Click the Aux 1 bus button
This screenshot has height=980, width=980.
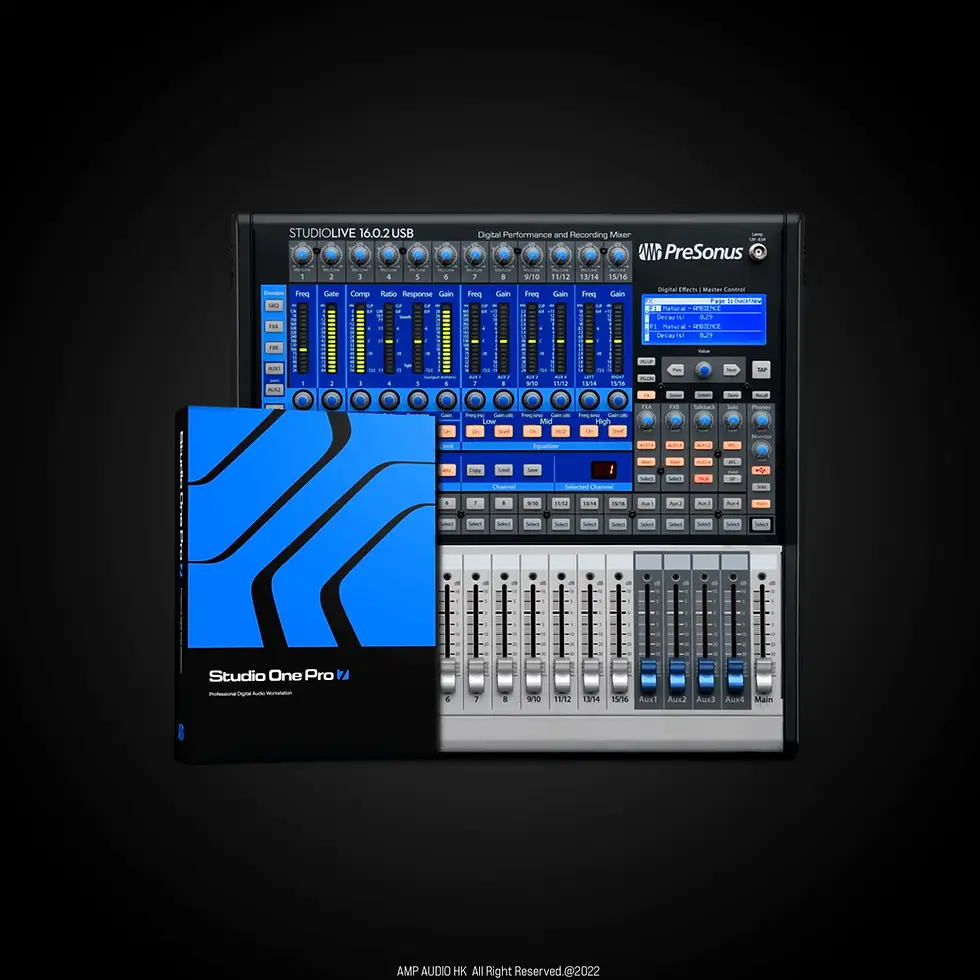646,503
